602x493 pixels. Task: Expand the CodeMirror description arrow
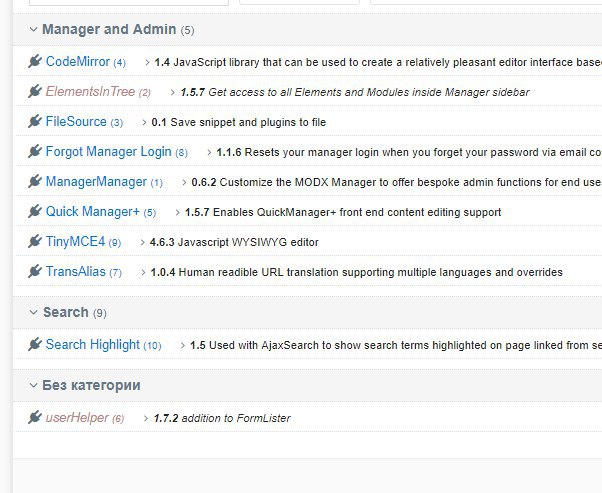coord(147,63)
